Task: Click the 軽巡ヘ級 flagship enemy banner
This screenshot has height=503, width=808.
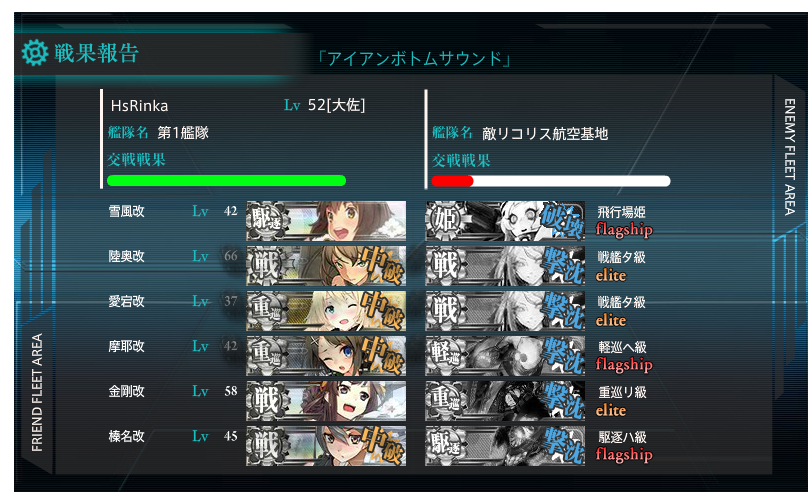Action: click(x=505, y=356)
